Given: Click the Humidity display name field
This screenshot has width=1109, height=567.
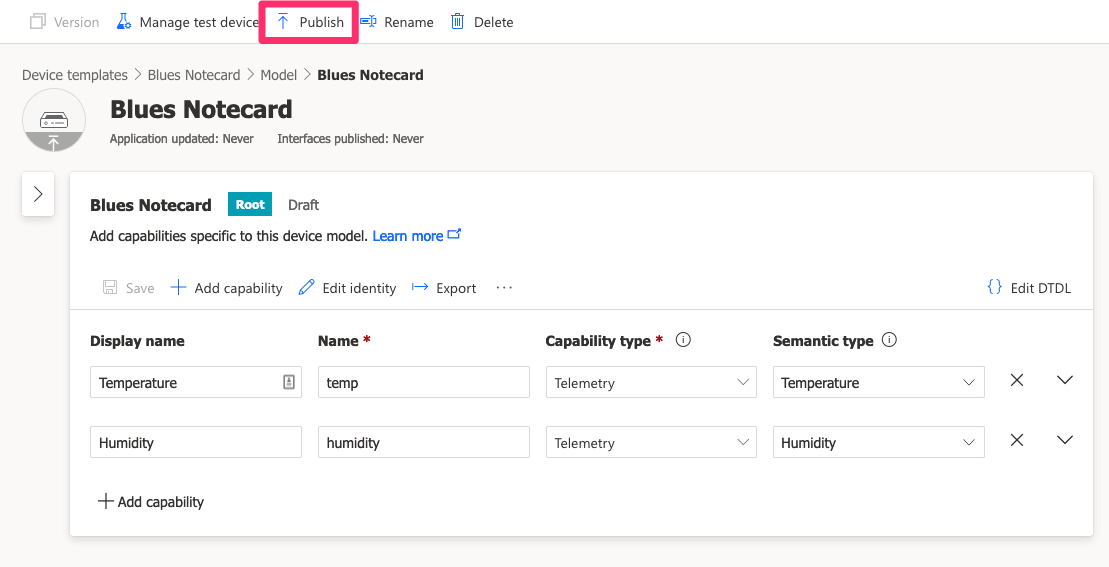Looking at the screenshot, I should pyautogui.click(x=196, y=443).
